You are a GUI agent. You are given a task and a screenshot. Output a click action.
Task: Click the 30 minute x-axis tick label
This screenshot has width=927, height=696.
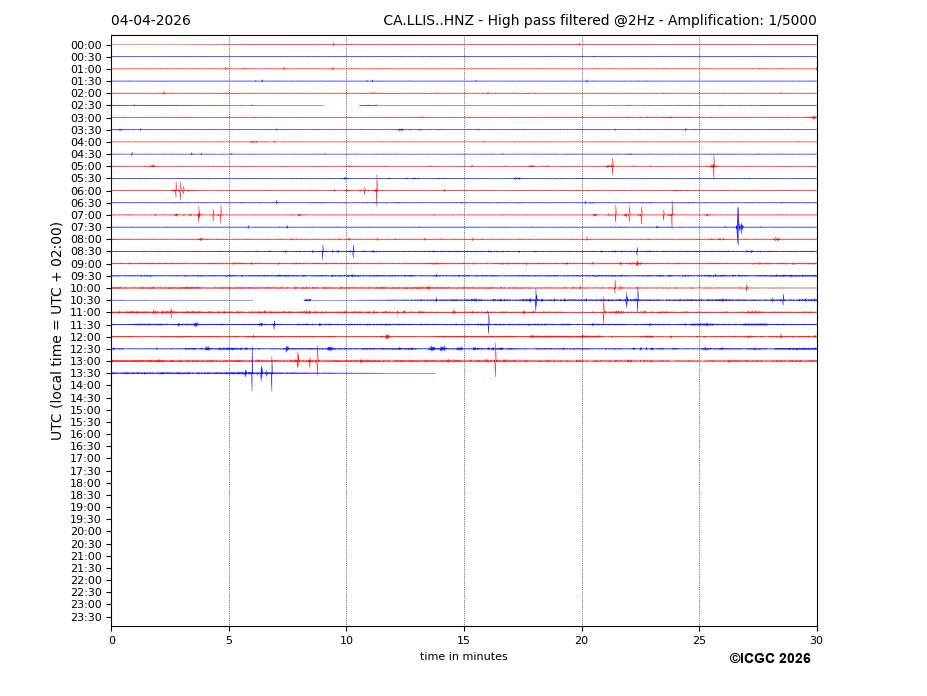click(816, 640)
